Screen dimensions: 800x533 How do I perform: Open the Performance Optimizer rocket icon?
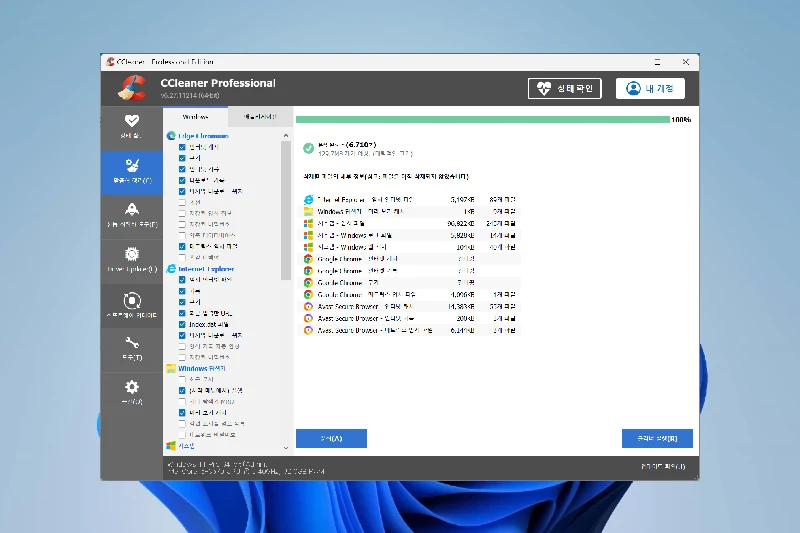[x=132, y=209]
